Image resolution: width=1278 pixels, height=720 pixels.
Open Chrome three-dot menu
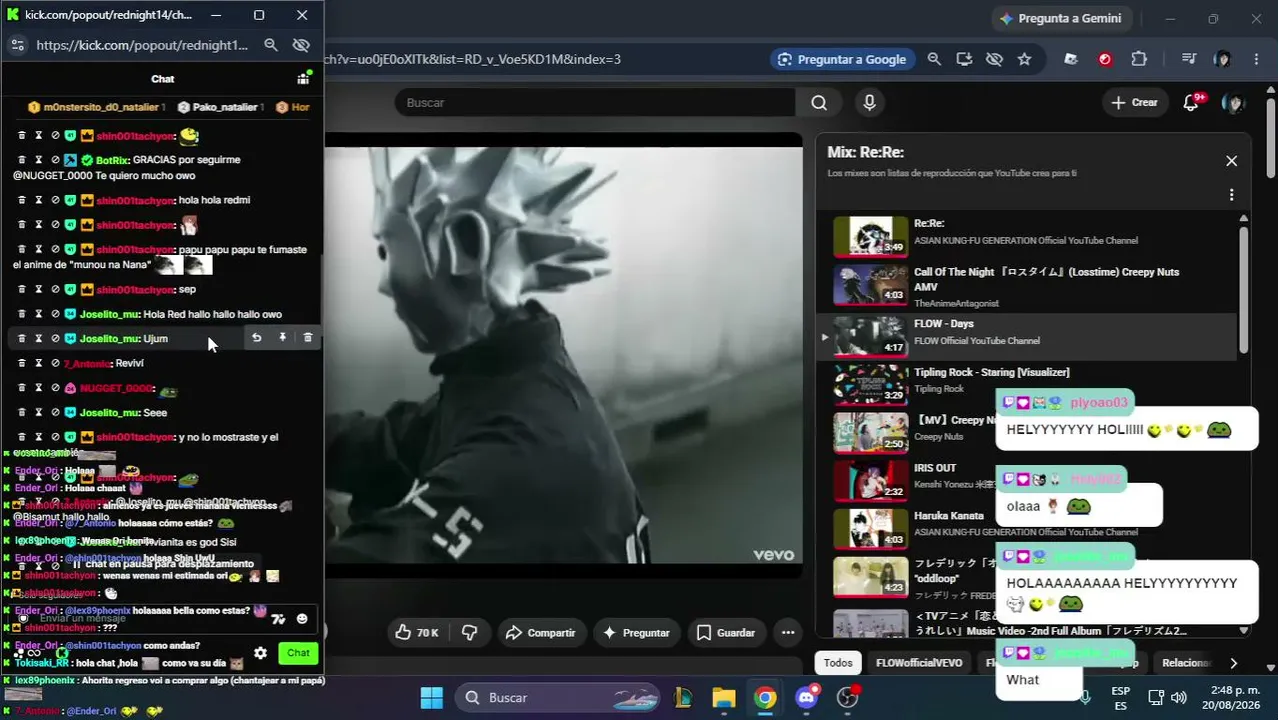pos(1256,59)
